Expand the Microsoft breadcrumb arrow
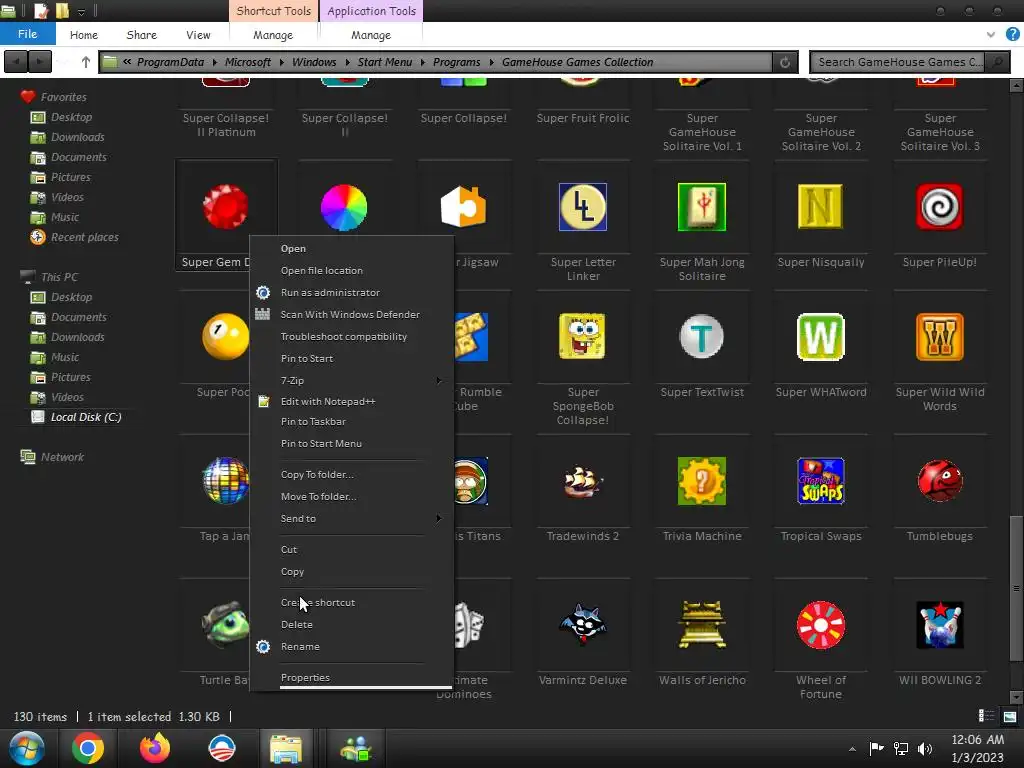Viewport: 1024px width, 768px height. (281, 62)
